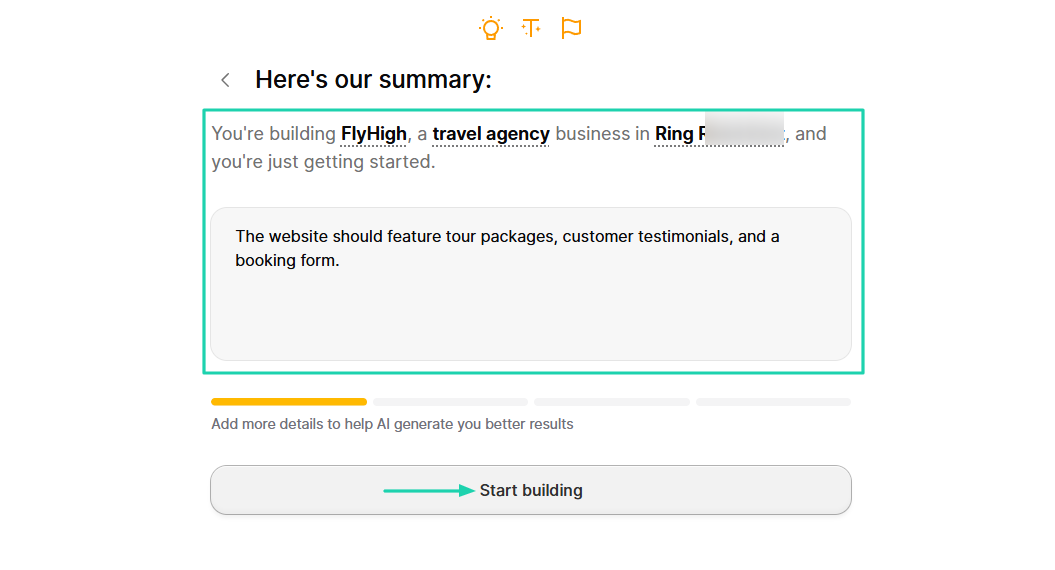Select the text sparkle icon
This screenshot has height=570, width=1055.
point(531,28)
